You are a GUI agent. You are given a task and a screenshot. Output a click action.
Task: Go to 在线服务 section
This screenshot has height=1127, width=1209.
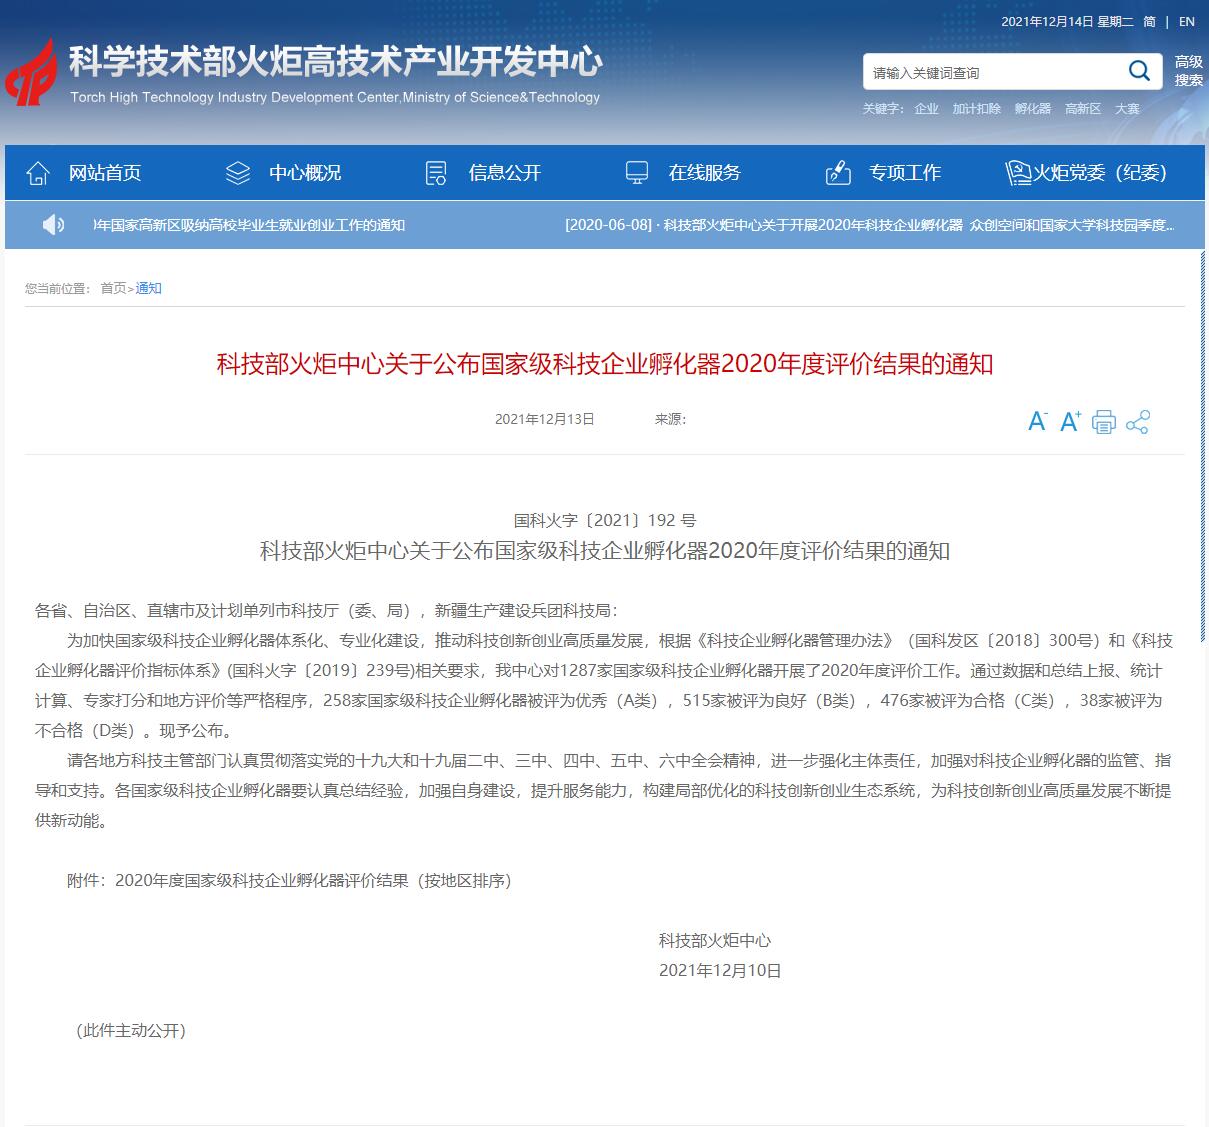pyautogui.click(x=704, y=173)
